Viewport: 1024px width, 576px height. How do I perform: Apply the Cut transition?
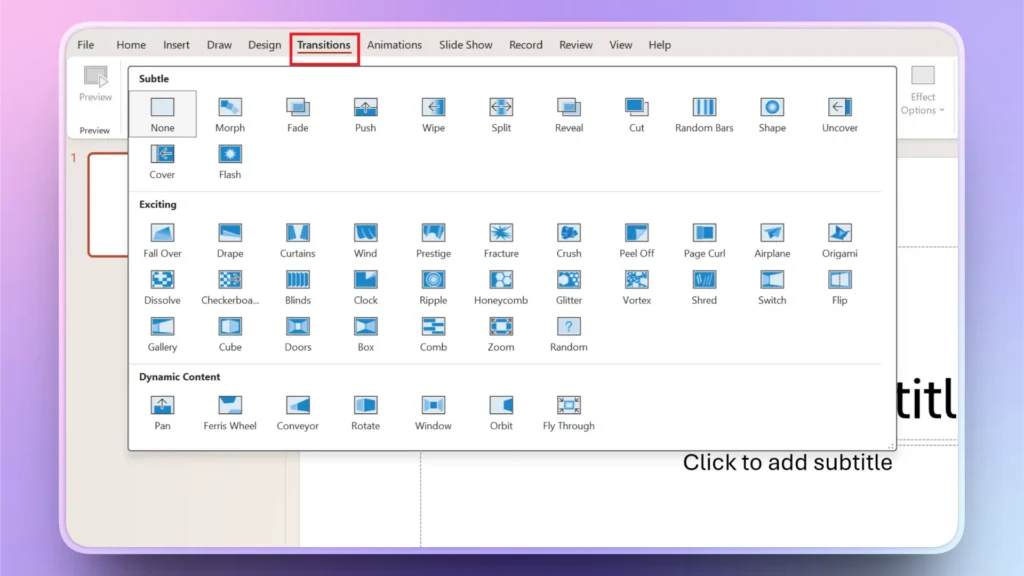pyautogui.click(x=637, y=114)
